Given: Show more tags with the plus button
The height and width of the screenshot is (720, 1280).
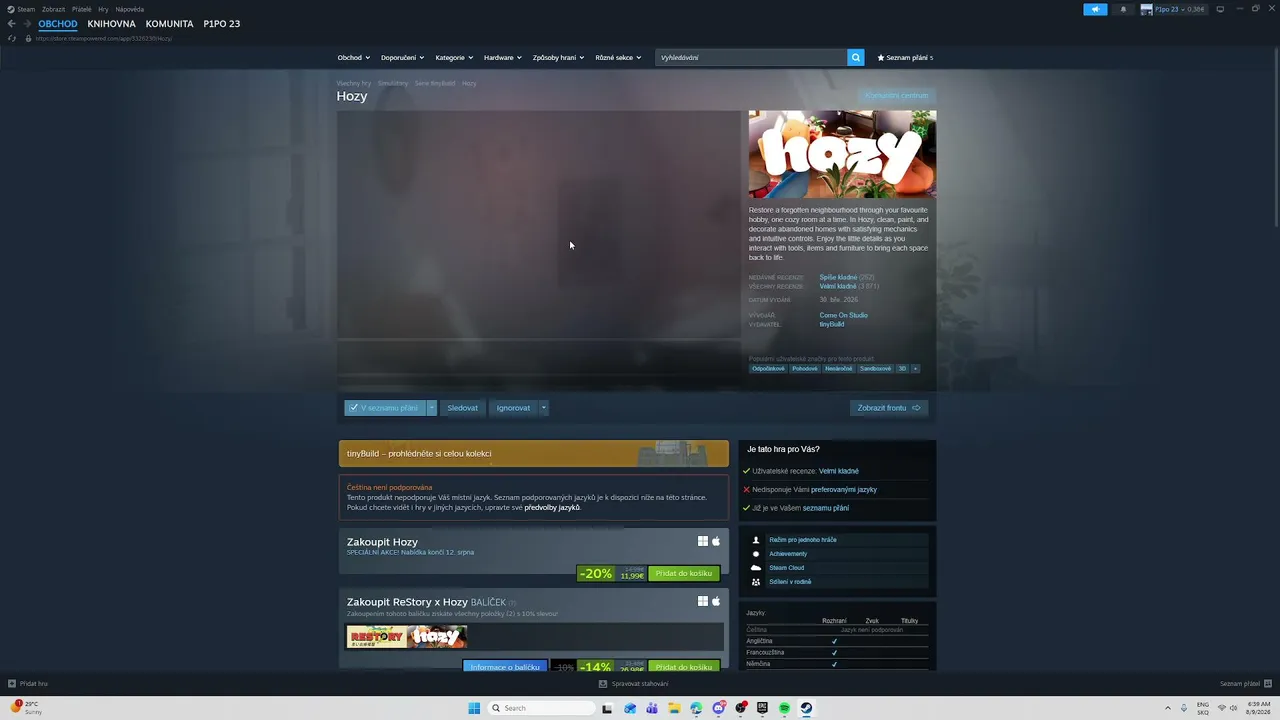Looking at the screenshot, I should [x=915, y=369].
